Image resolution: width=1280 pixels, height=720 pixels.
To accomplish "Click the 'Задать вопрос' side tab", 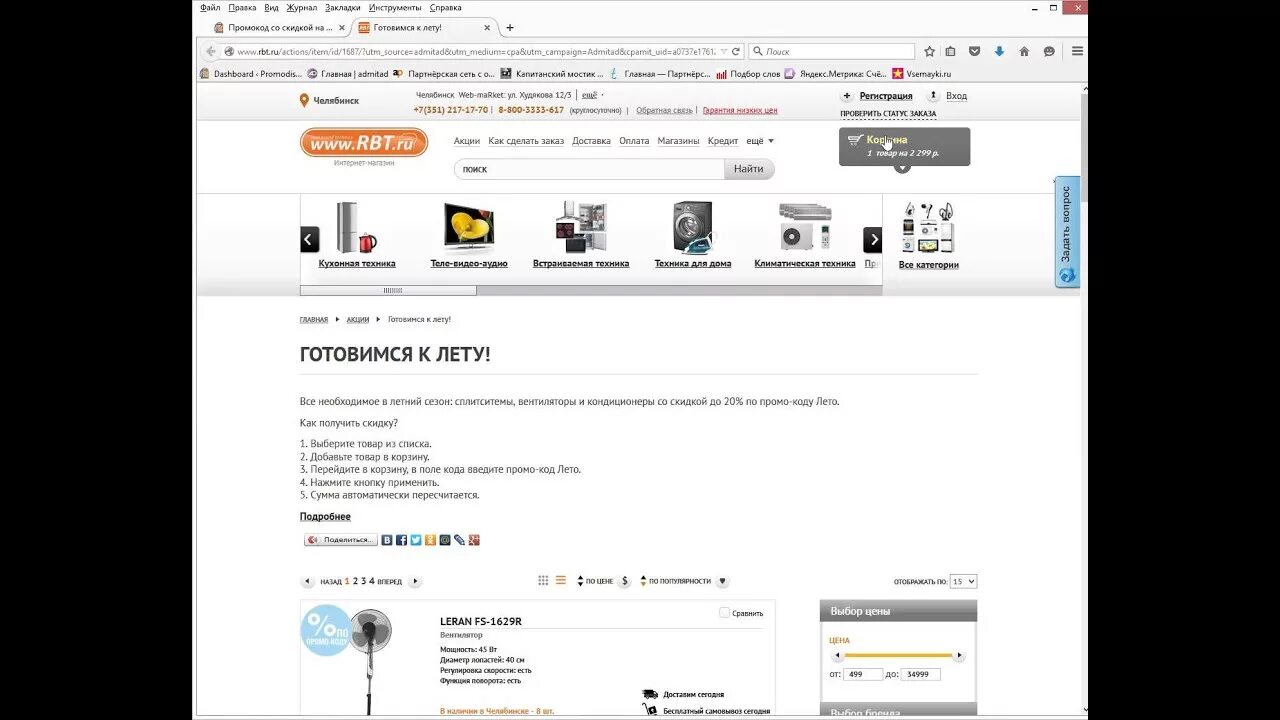I will coord(1067,232).
